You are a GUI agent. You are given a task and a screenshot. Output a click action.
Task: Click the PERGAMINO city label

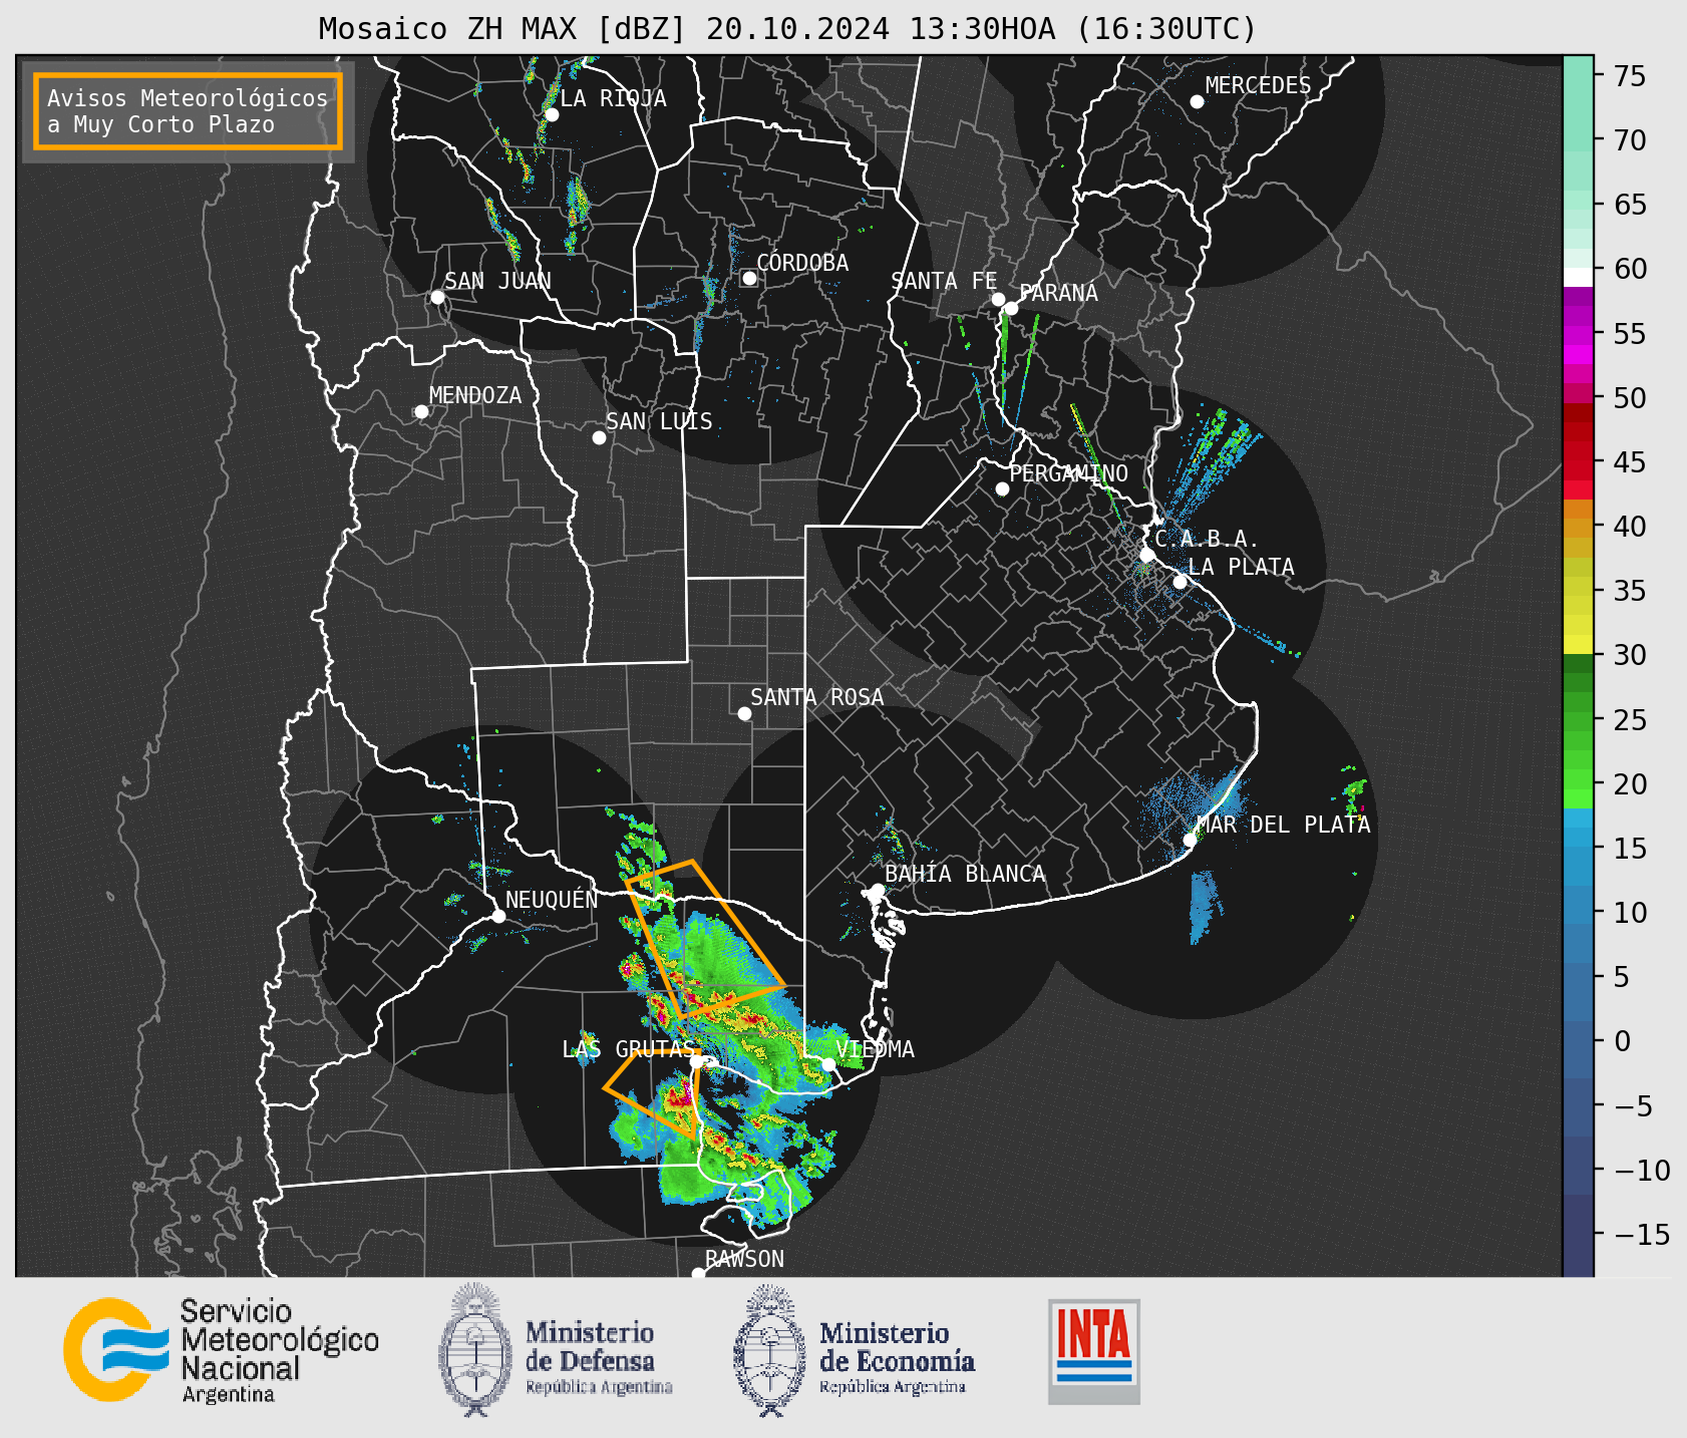(1069, 473)
